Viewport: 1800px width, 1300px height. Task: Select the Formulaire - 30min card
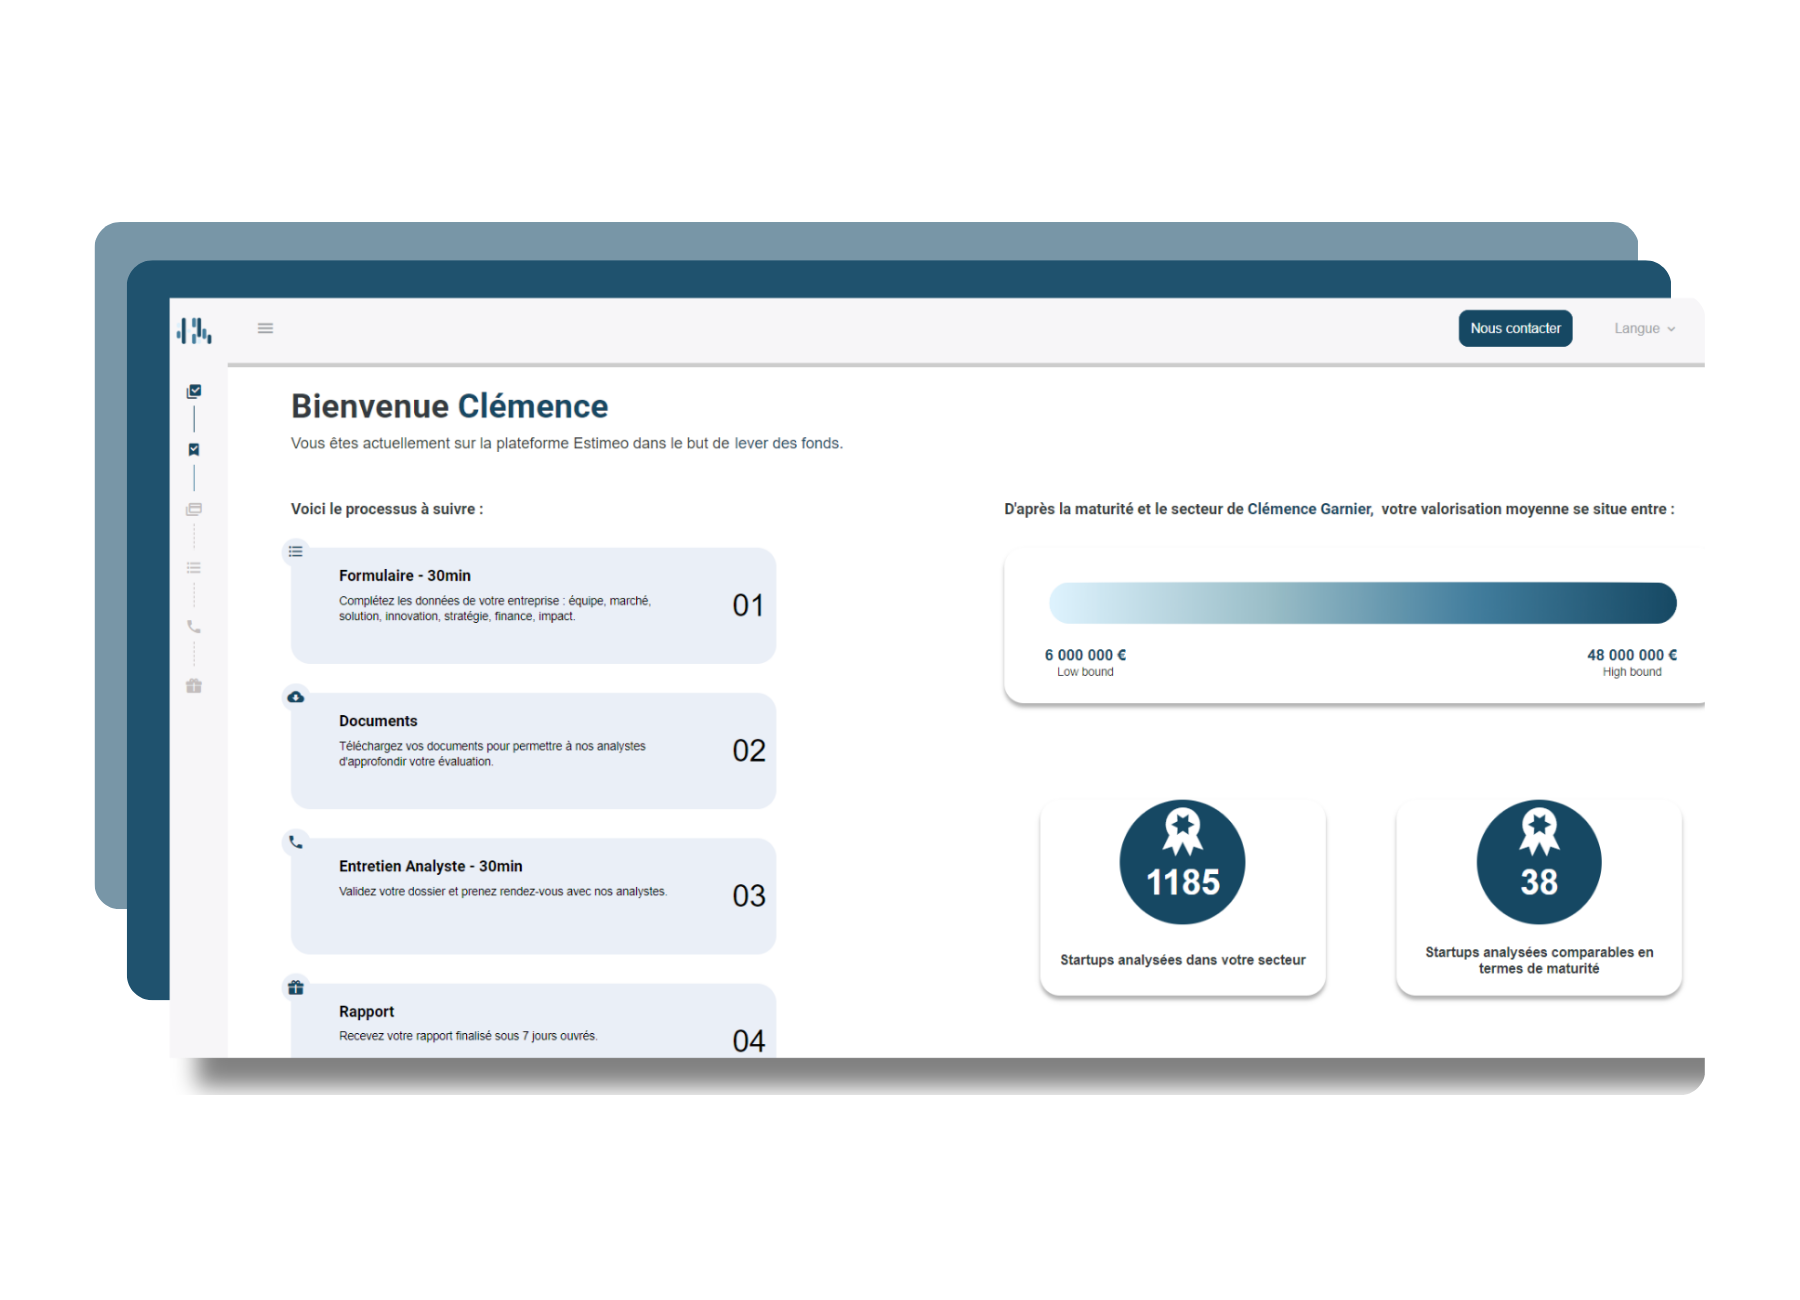(x=532, y=606)
